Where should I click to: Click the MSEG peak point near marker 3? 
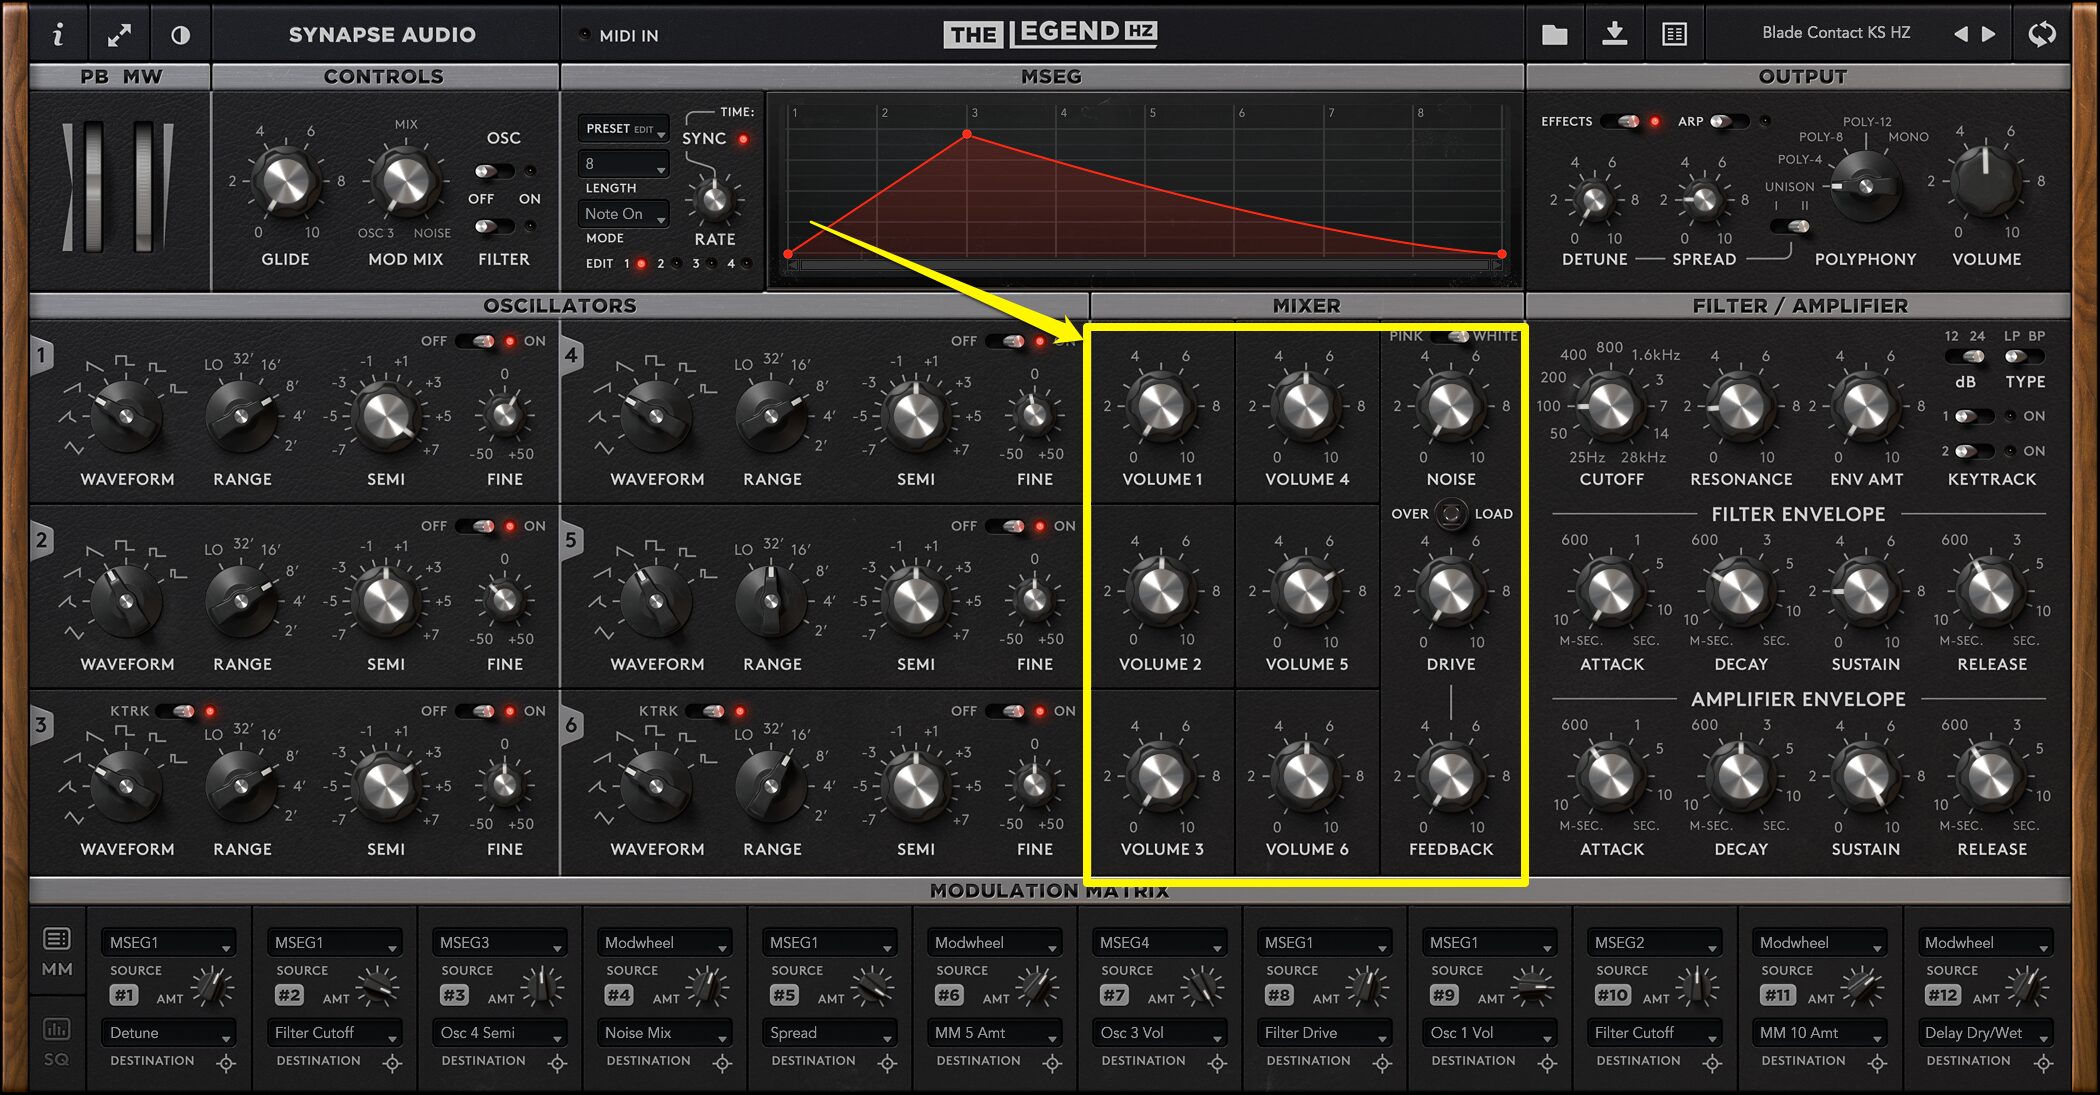(x=967, y=134)
